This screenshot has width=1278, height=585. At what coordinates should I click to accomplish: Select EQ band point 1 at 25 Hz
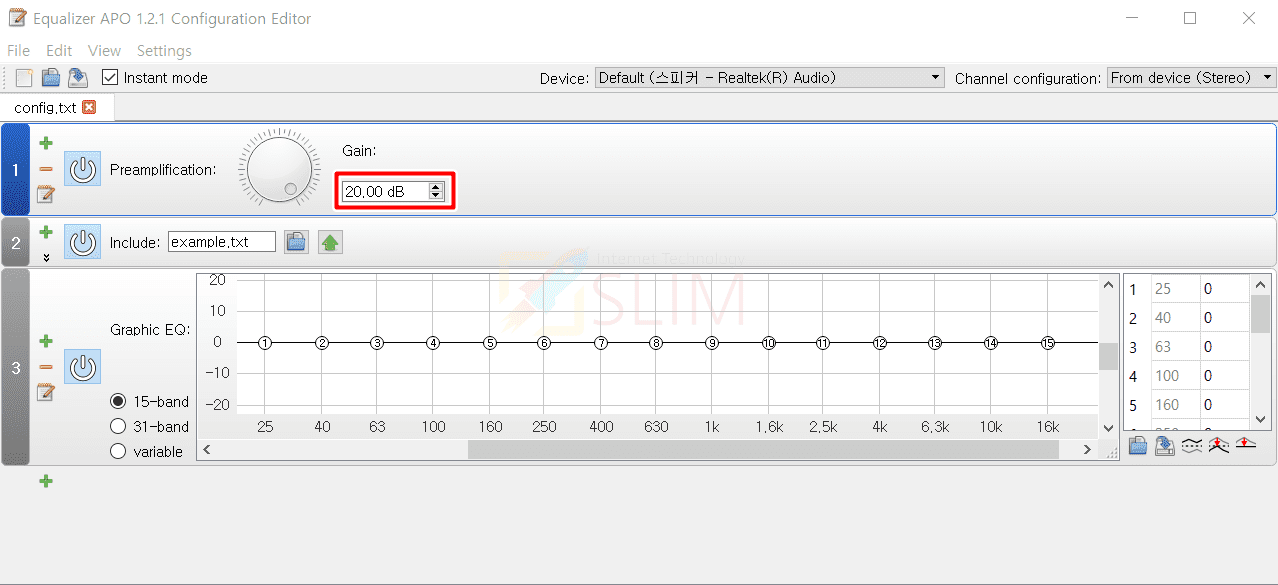[265, 343]
